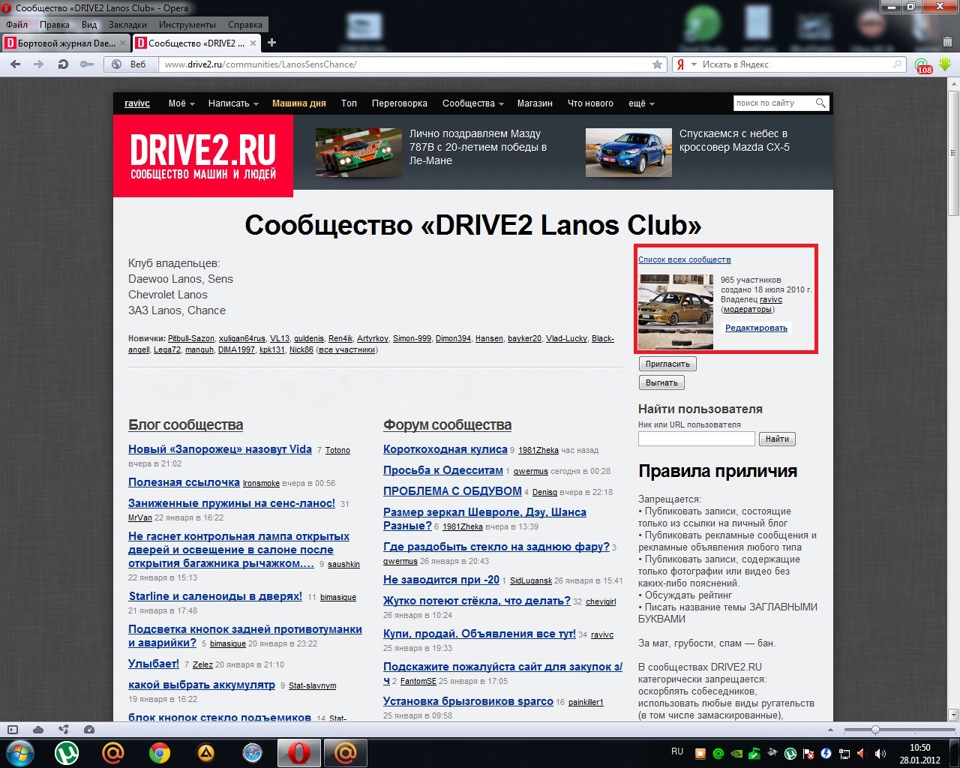This screenshot has height=768, width=960.
Task: Open the extension icon with 108 badge
Action: [922, 65]
